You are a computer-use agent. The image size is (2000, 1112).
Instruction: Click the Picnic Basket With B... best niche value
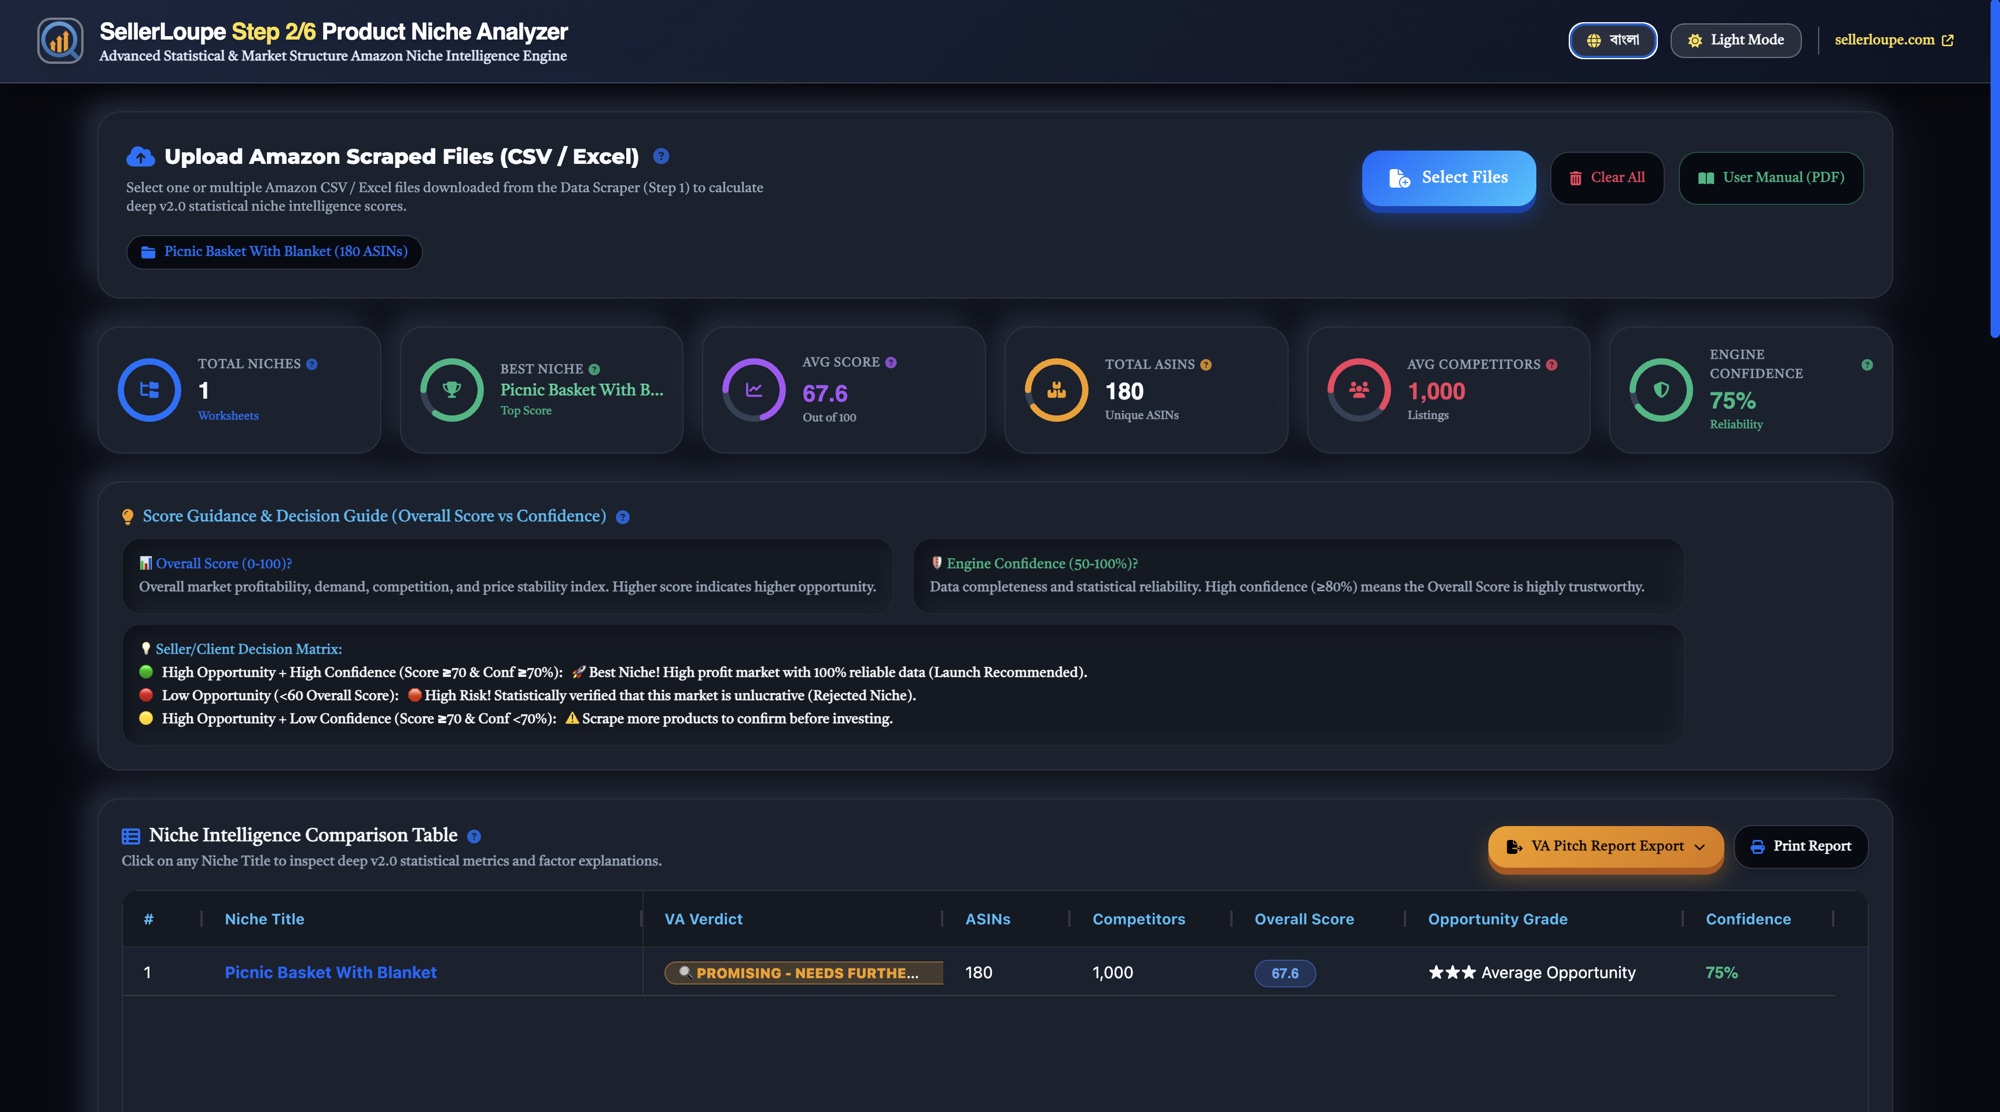pyautogui.click(x=582, y=390)
